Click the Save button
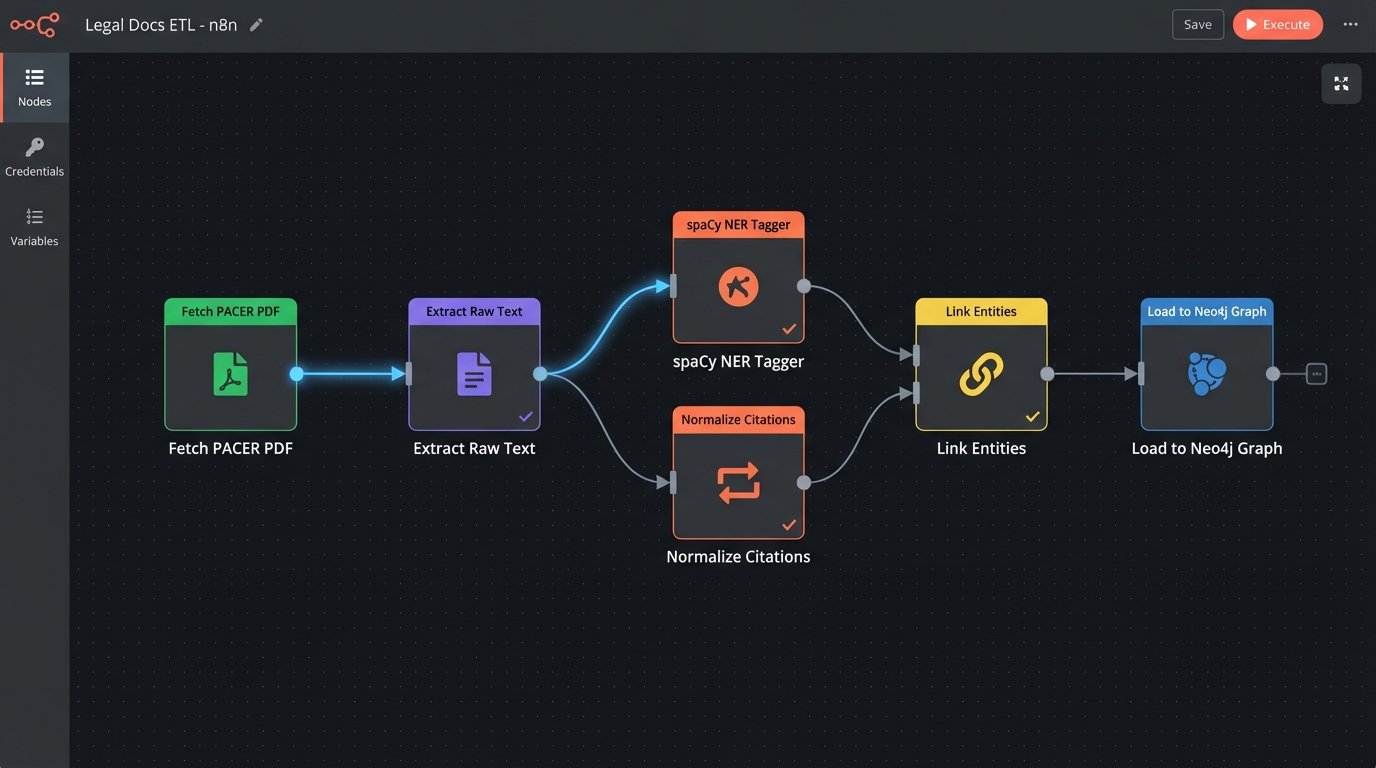The image size is (1376, 768). (x=1197, y=25)
